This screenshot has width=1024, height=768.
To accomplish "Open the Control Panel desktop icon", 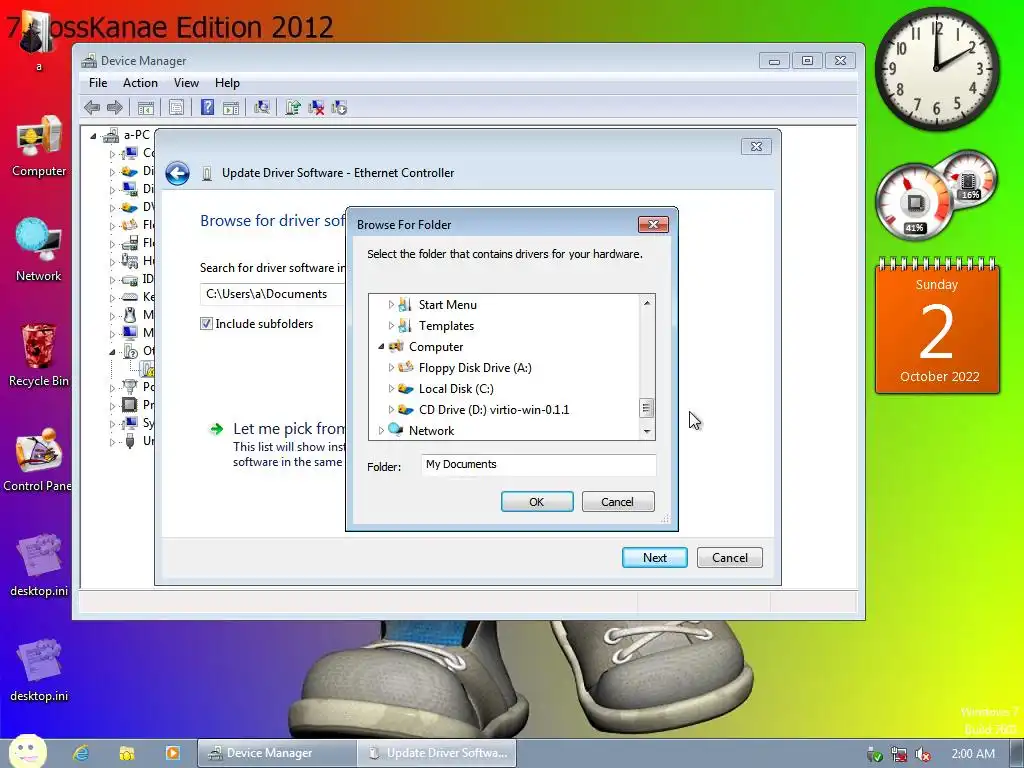I will pyautogui.click(x=38, y=460).
